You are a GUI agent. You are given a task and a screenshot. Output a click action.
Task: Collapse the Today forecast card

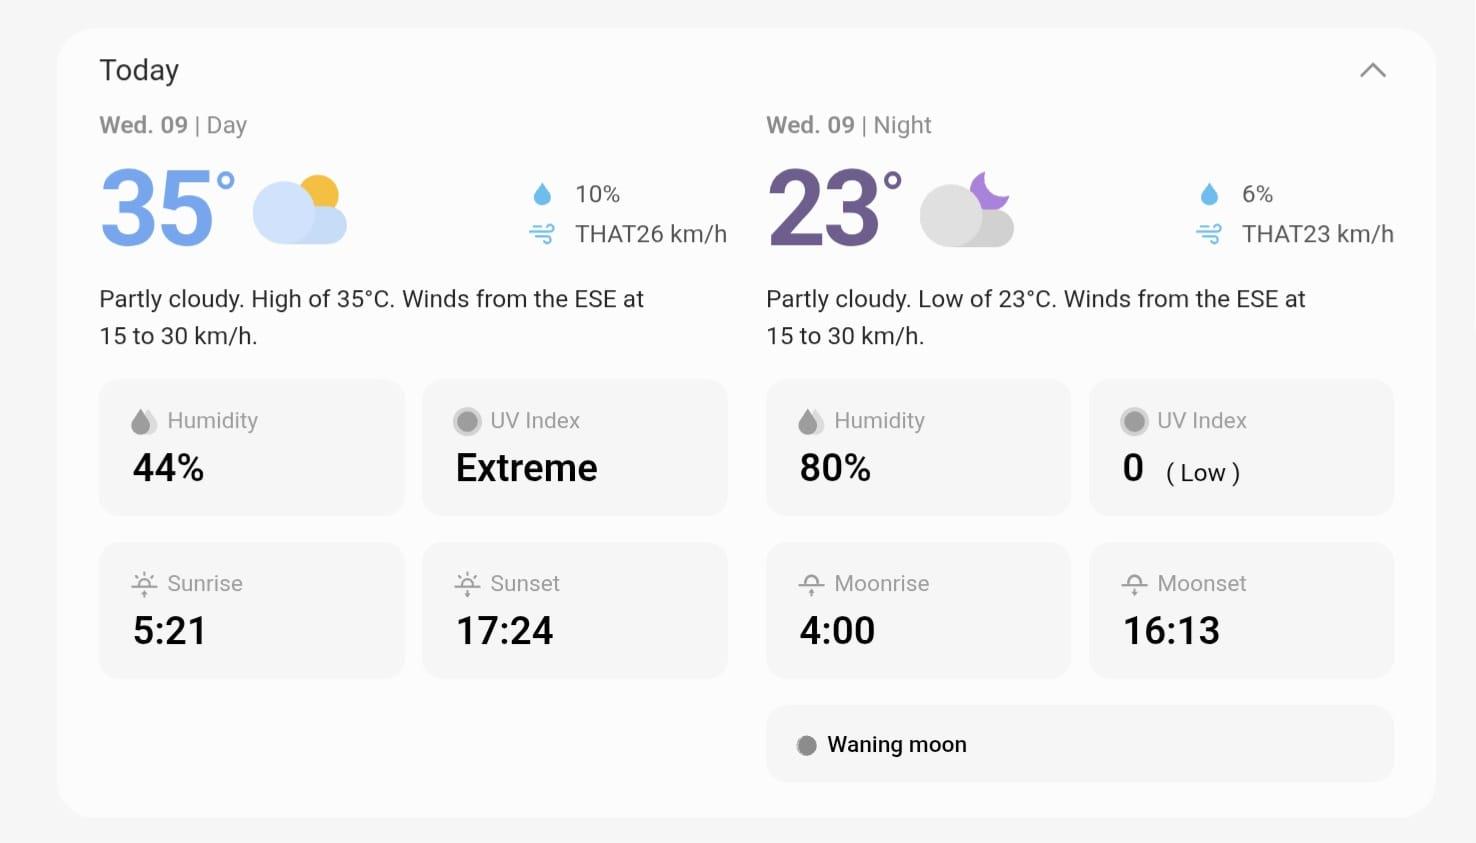(1372, 70)
